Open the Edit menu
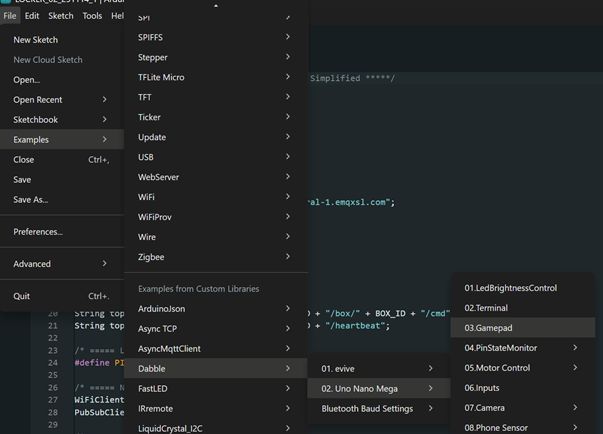This screenshot has height=434, width=603. coord(32,16)
